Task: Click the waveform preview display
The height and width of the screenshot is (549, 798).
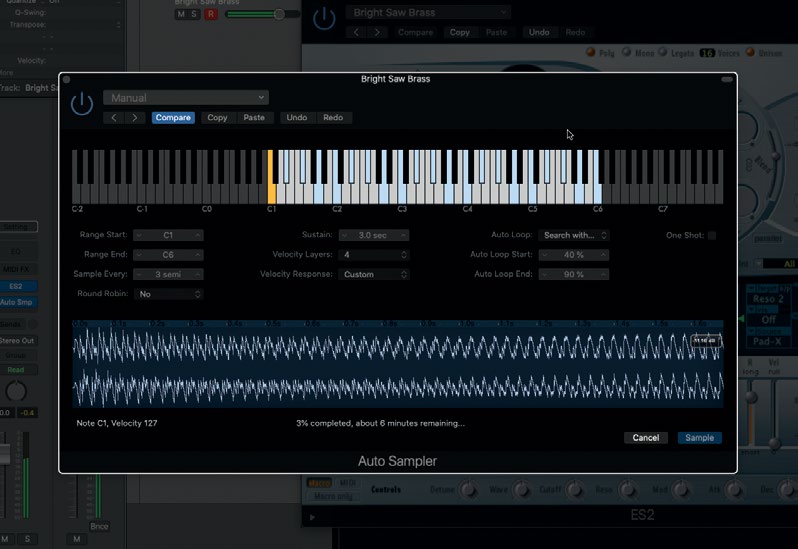Action: [397, 364]
